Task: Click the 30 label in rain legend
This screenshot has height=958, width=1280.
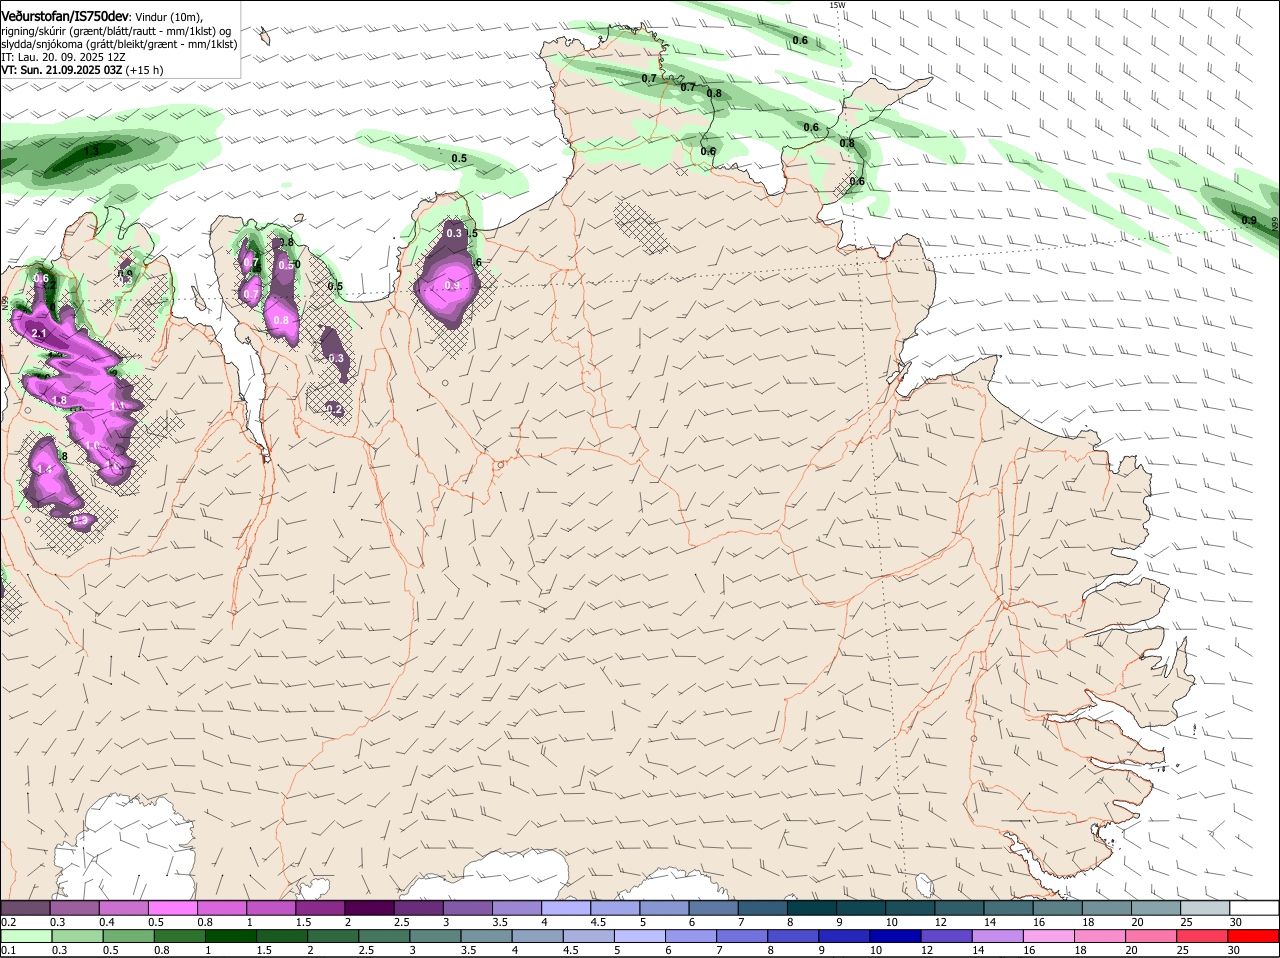Action: 1233,951
